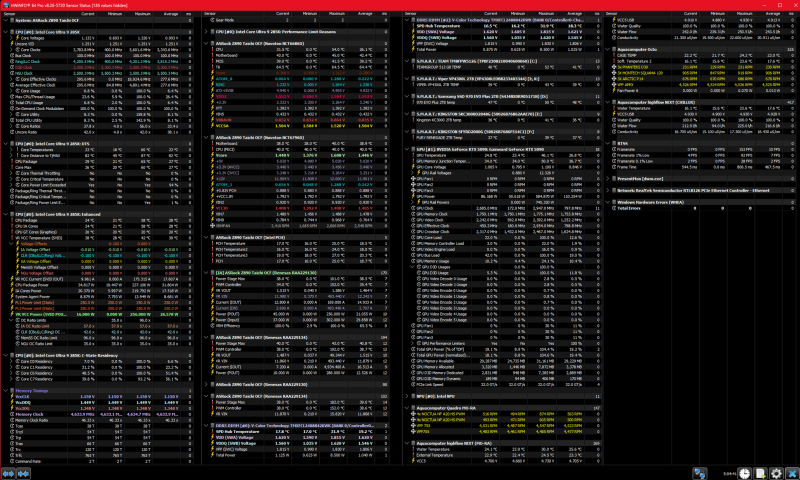This screenshot has height=480, width=800.
Task: Click the collapse-all sensors arrows icon
Action: click(x=23, y=473)
